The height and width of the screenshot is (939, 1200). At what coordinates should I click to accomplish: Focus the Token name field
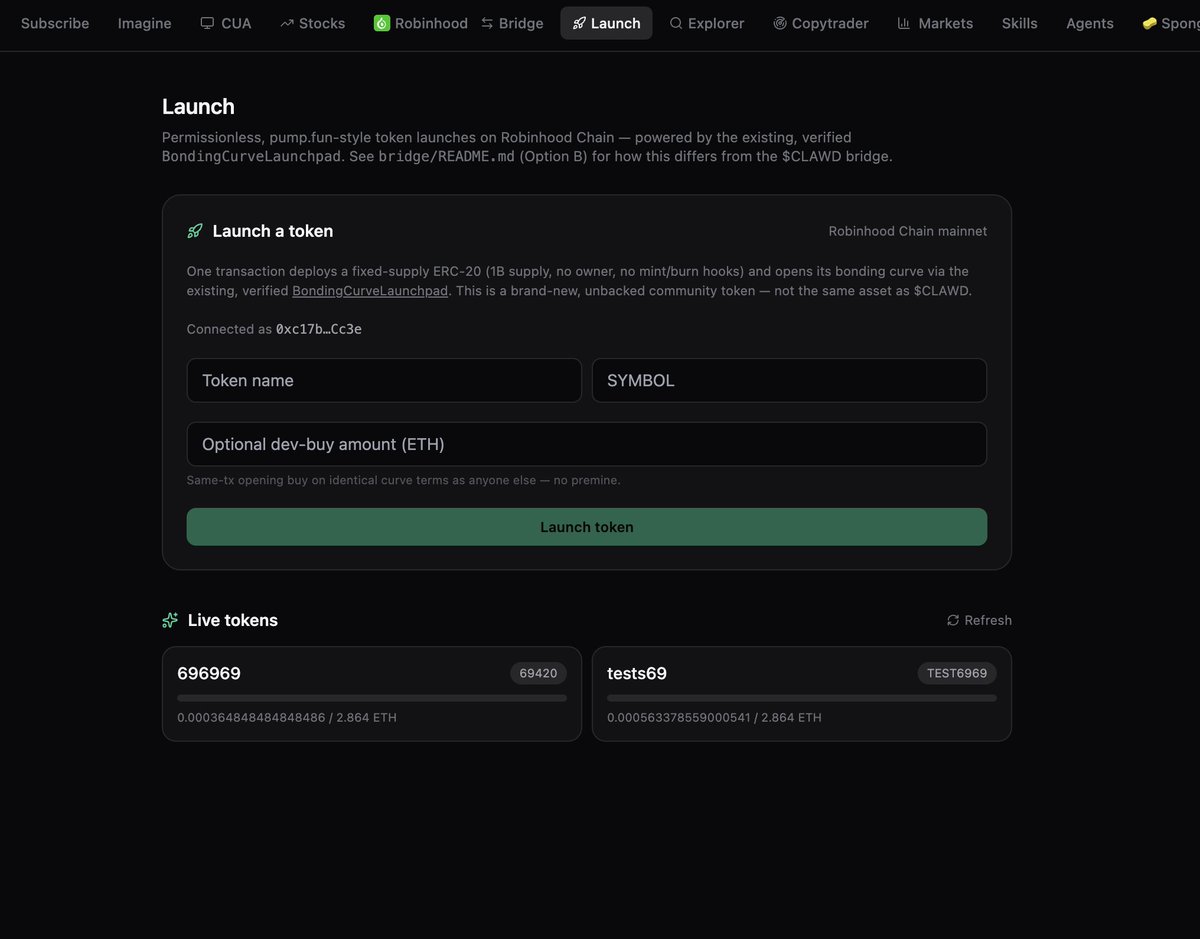[x=384, y=380]
